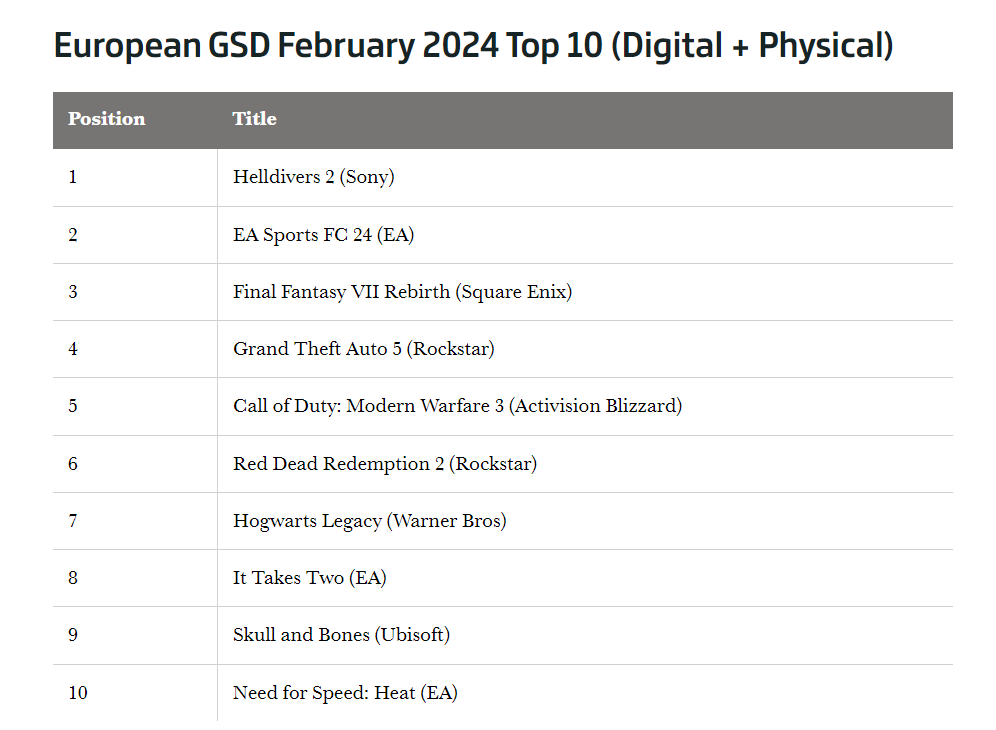Click the Title column header
Screen dimensions: 996x730
[255, 119]
